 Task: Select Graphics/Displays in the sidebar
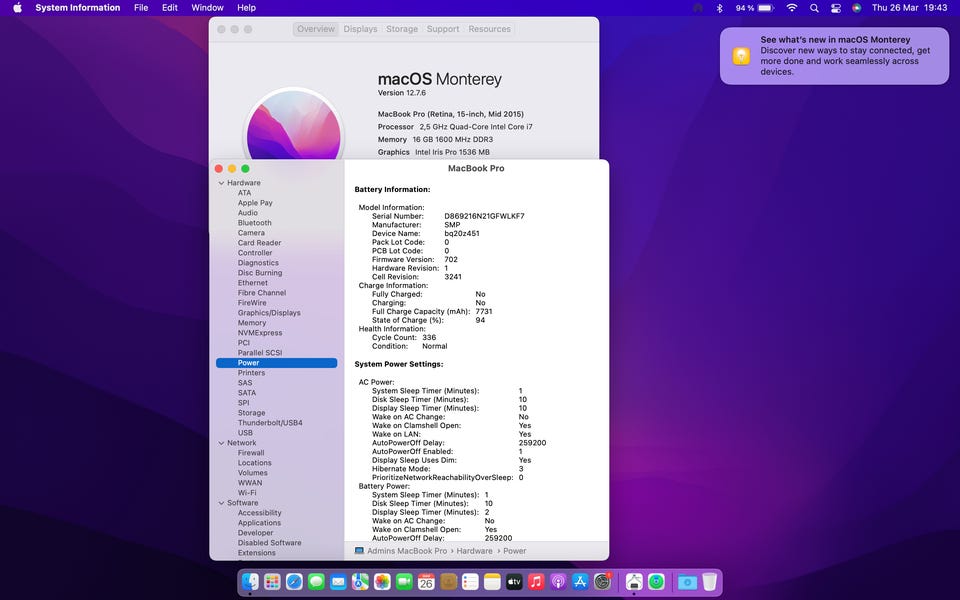click(x=269, y=313)
